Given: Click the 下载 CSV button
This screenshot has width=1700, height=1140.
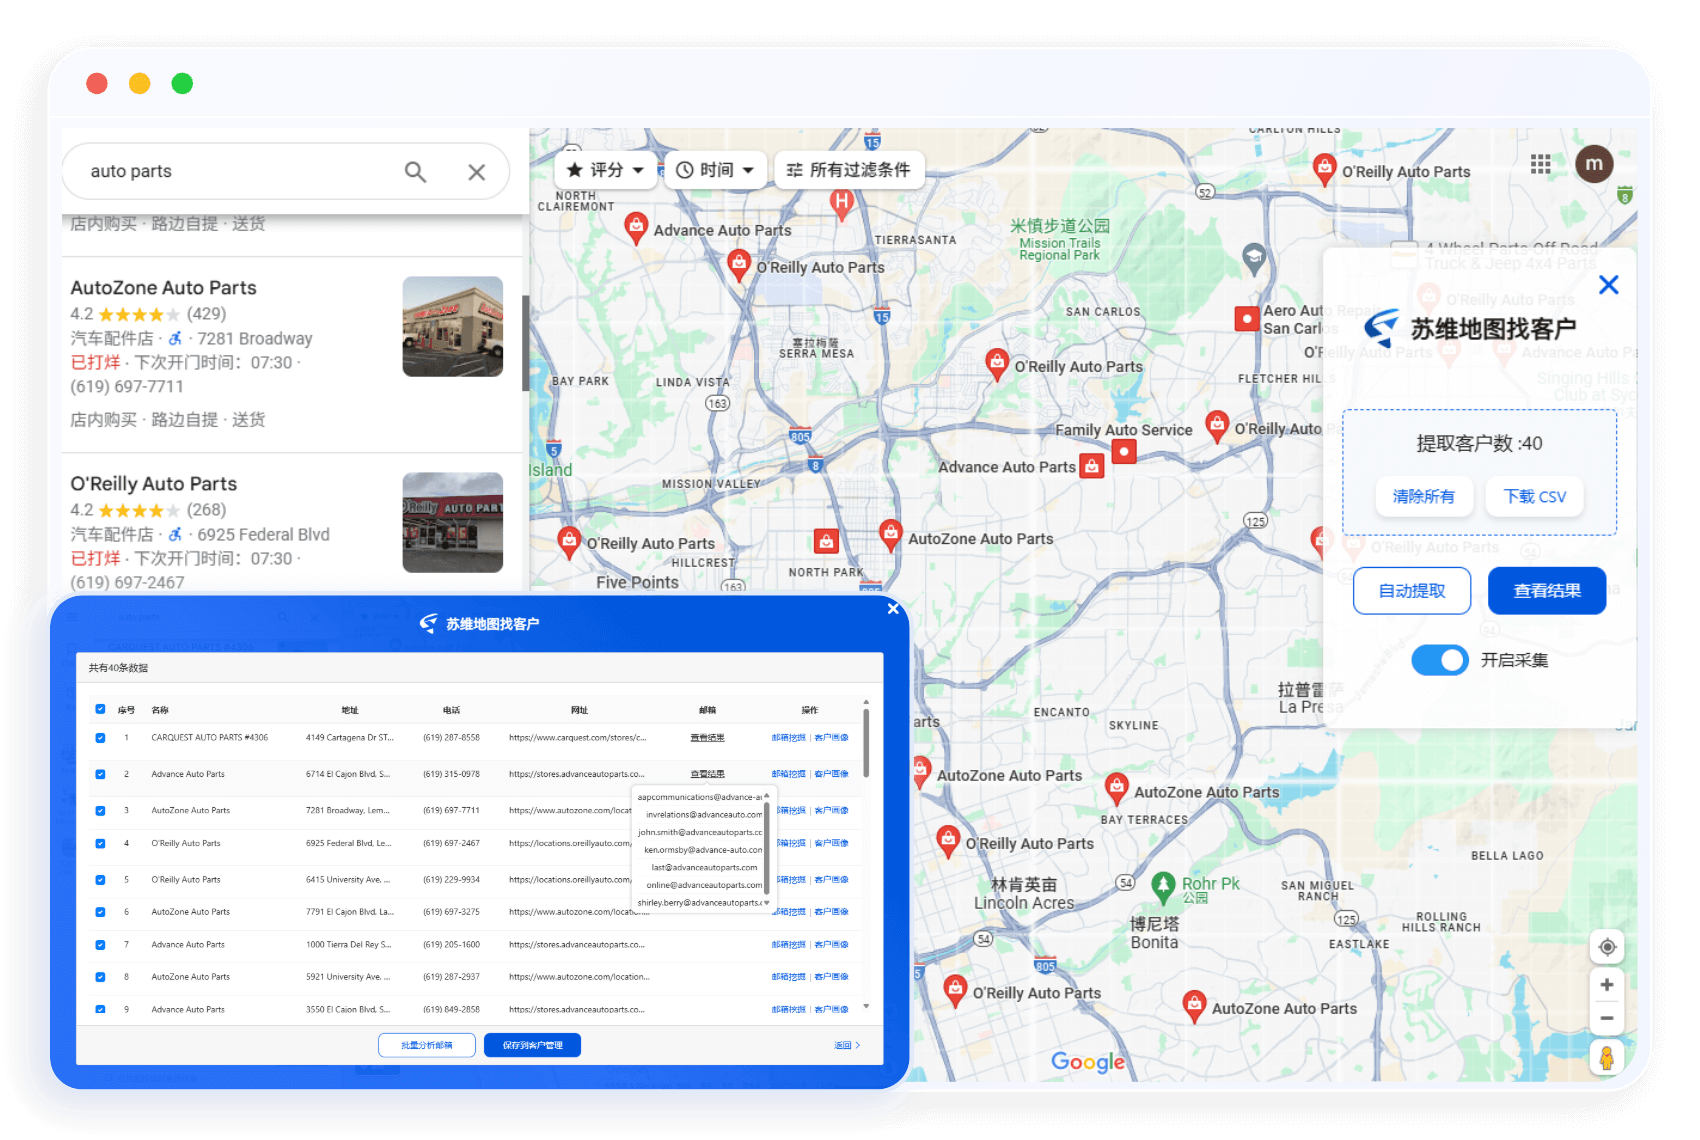Looking at the screenshot, I should (x=1534, y=497).
